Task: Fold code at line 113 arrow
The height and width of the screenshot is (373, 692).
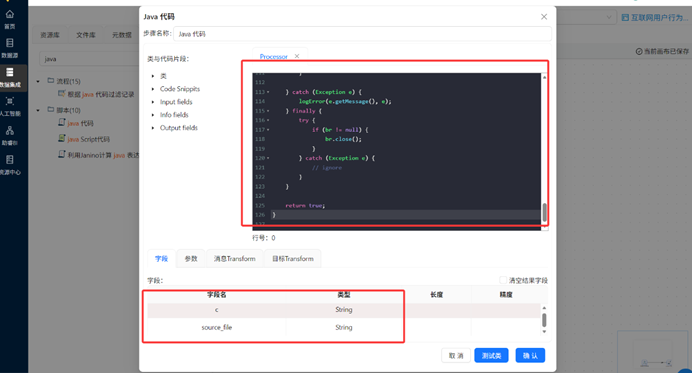Action: pos(268,92)
